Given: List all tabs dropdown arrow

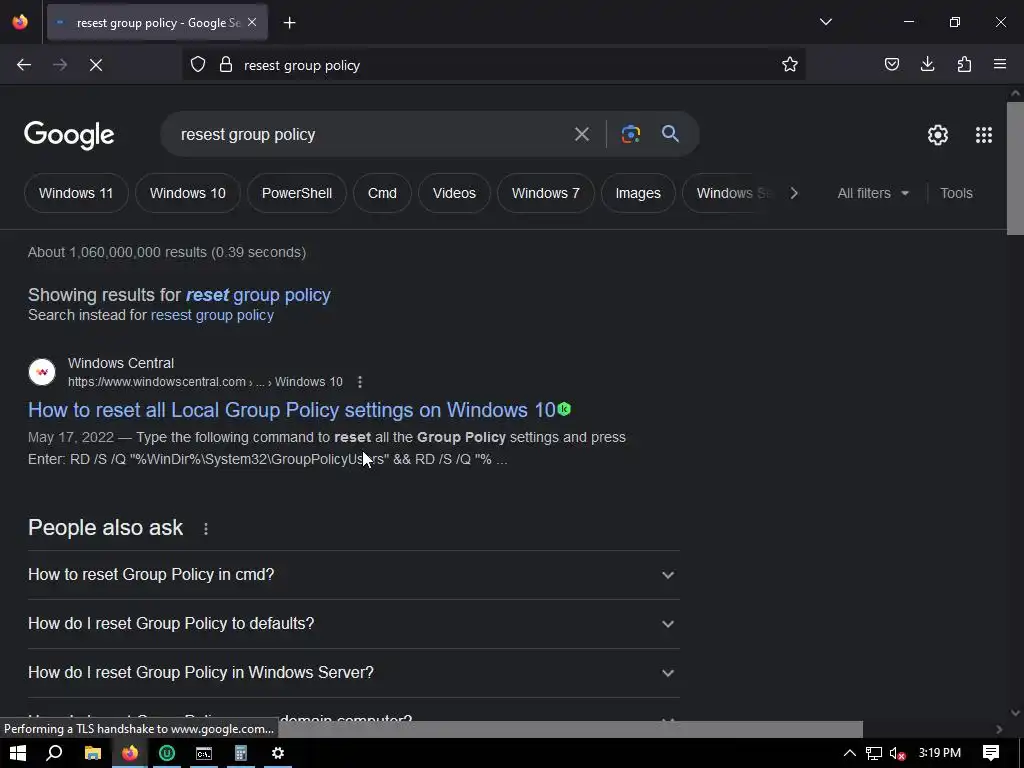Looking at the screenshot, I should tap(825, 22).
